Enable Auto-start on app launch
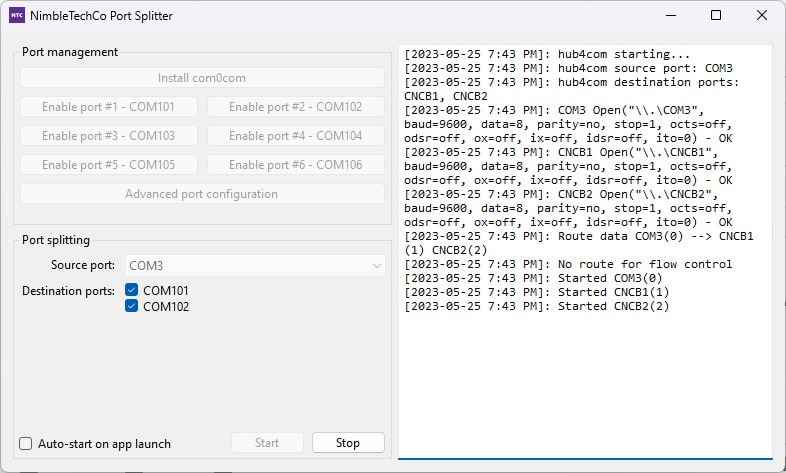Viewport: 786px width, 473px height. point(27,444)
